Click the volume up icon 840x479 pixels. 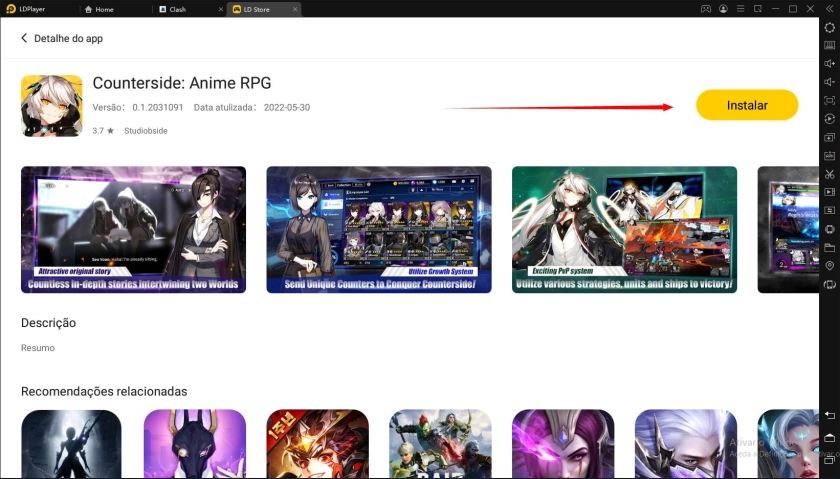[829, 63]
